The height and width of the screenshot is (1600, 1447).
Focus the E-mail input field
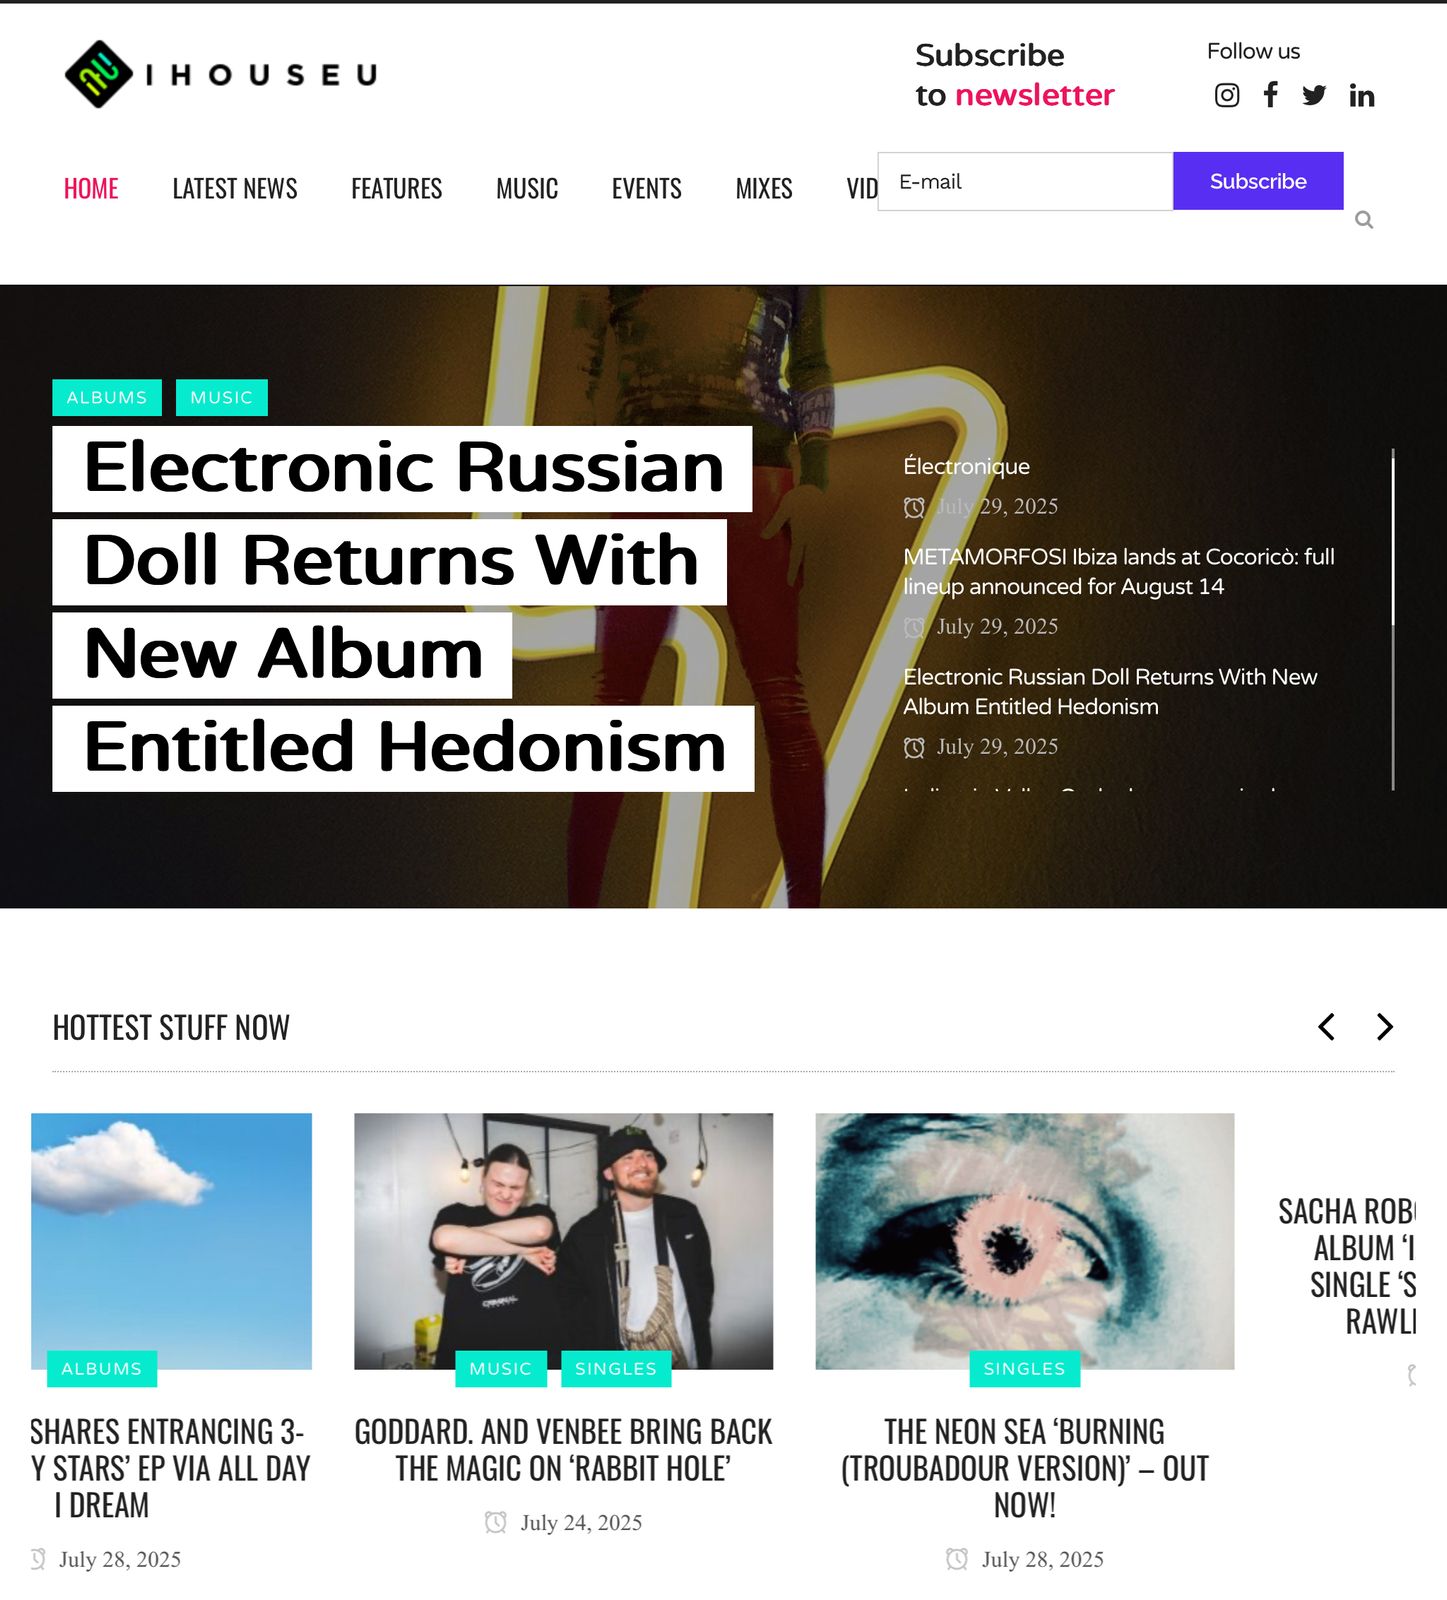click(x=1025, y=181)
